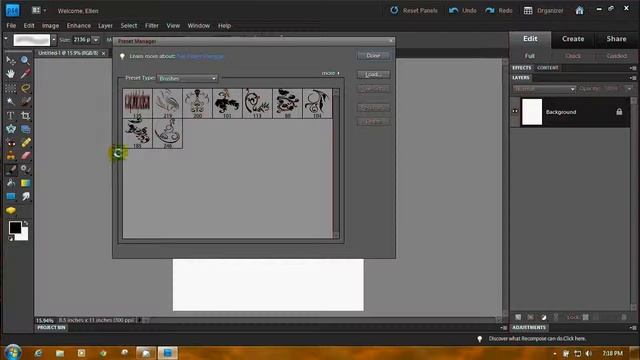Select the Blur/Smudge tool
The height and width of the screenshot is (360, 640).
click(x=25, y=196)
